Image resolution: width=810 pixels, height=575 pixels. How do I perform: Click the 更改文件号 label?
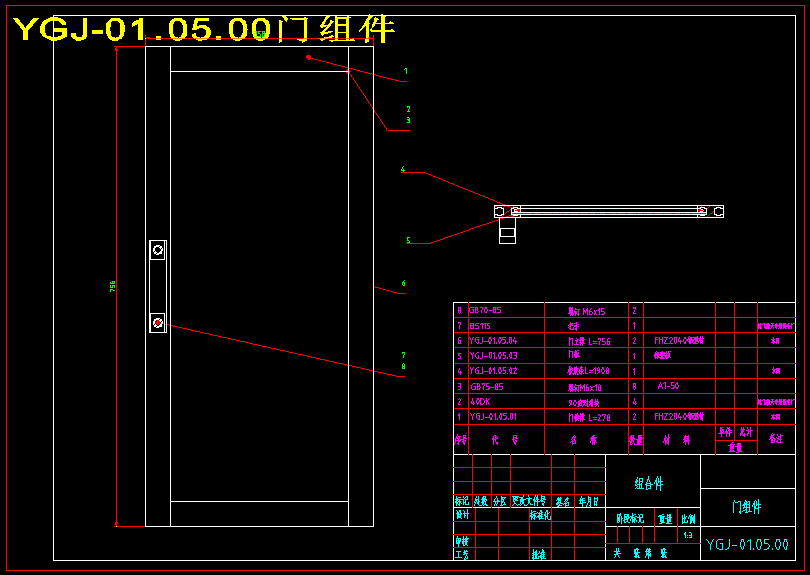pos(529,500)
